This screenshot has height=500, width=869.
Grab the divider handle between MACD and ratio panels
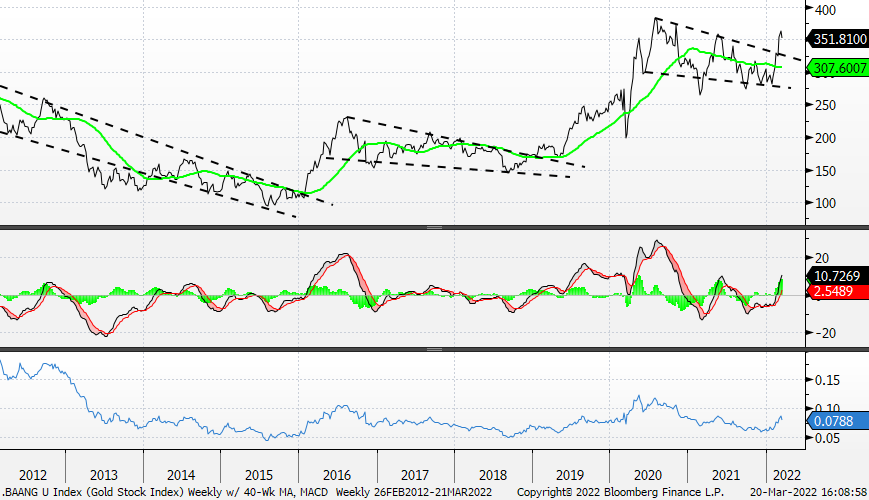(x=434, y=349)
